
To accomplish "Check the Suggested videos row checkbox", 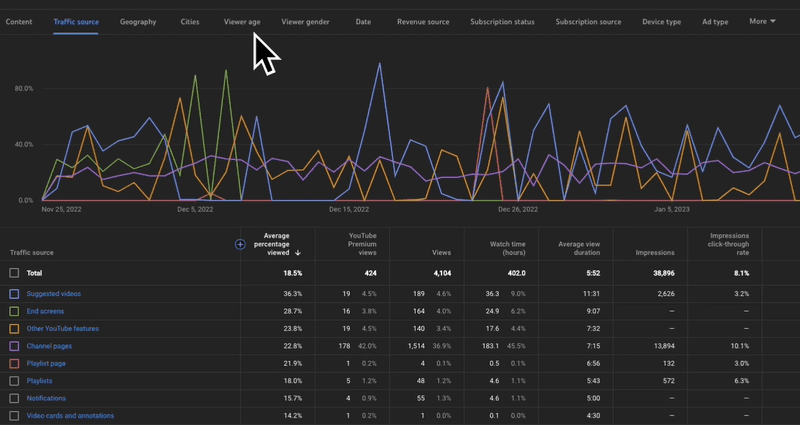I will point(14,294).
